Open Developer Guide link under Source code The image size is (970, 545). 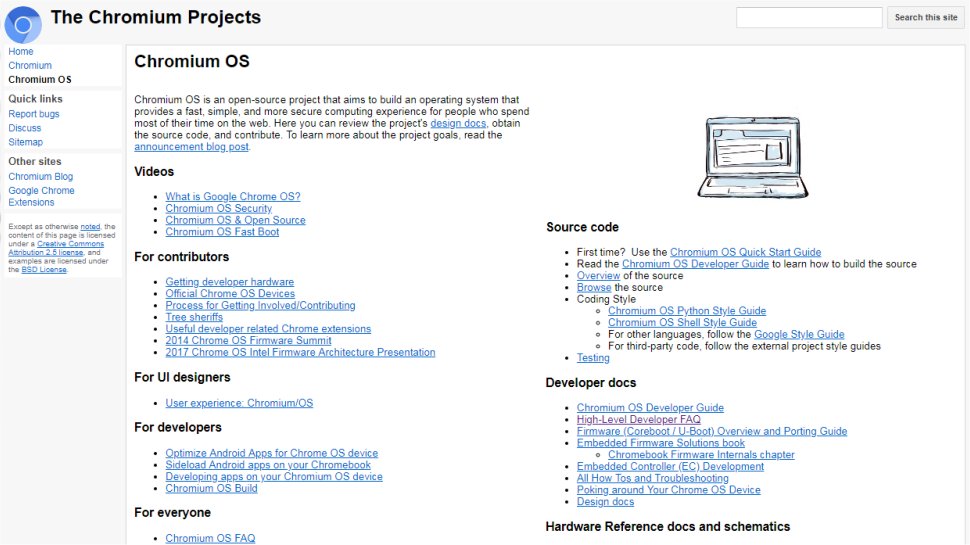tap(695, 264)
